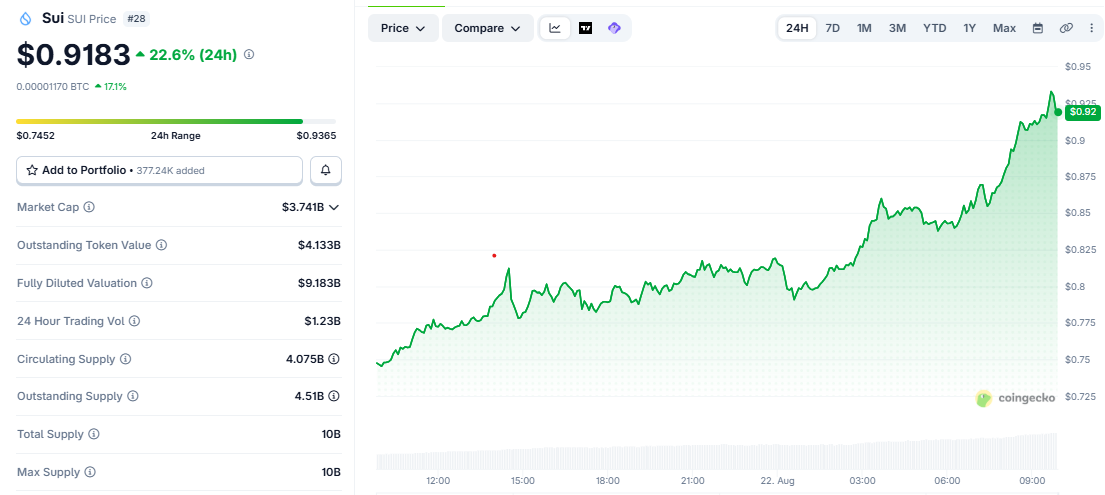Screen dimensions: 1105x495
Task: Select the Max time range tab
Action: [1004, 28]
